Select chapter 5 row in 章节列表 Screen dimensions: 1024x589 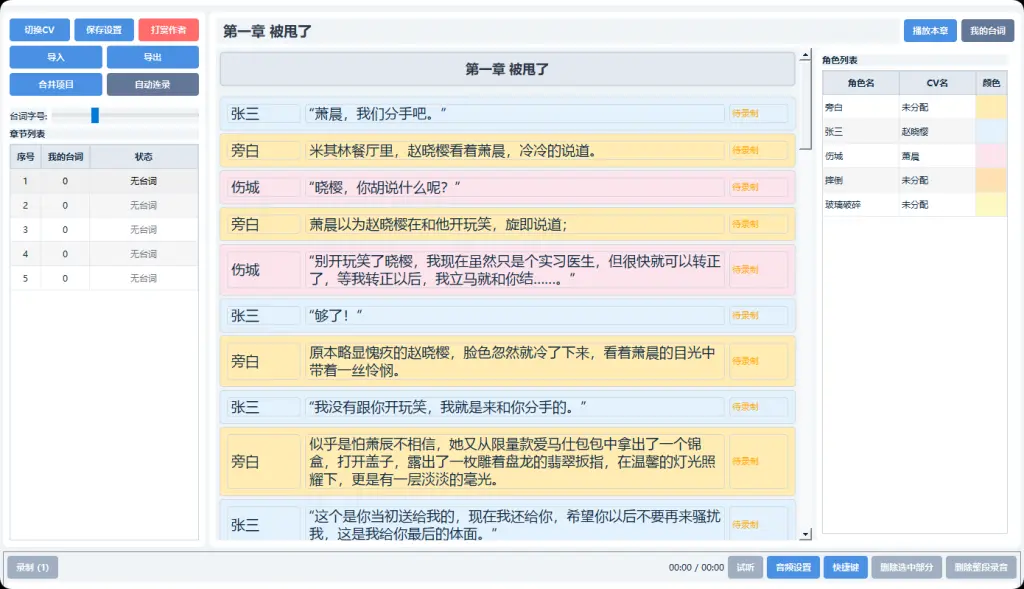[104, 278]
